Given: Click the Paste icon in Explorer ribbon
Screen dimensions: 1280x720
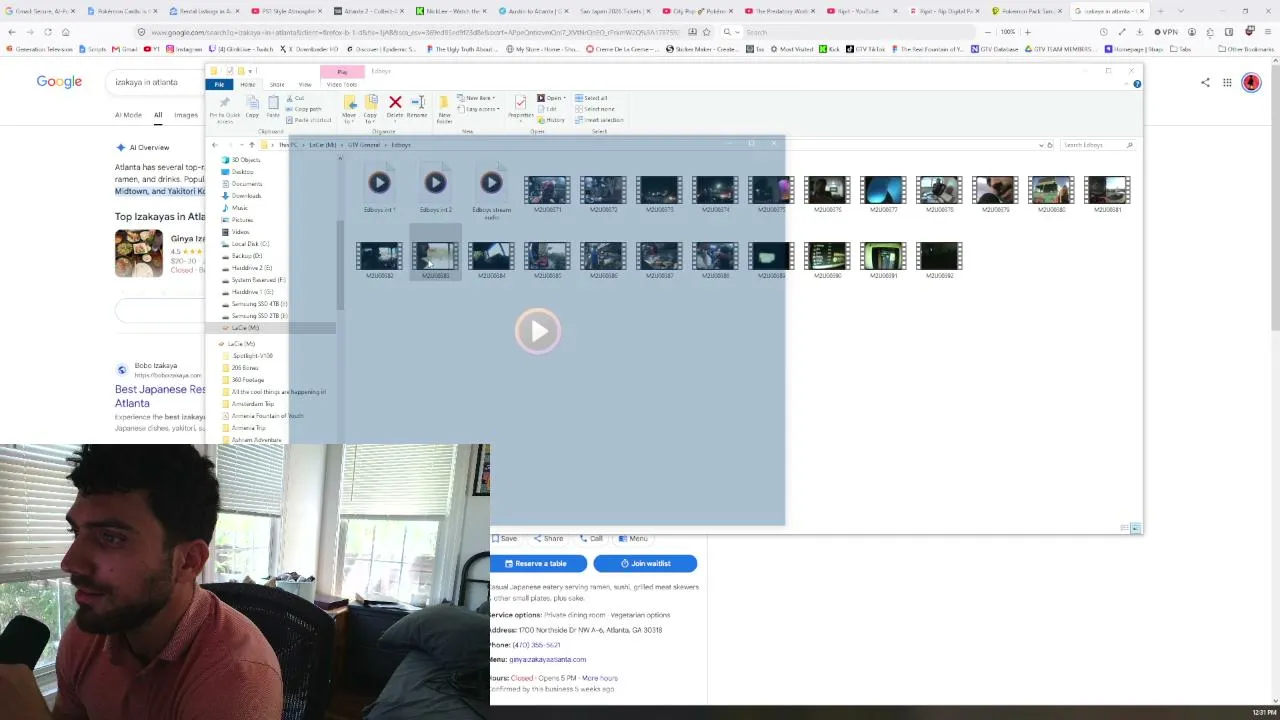Looking at the screenshot, I should pyautogui.click(x=273, y=108).
